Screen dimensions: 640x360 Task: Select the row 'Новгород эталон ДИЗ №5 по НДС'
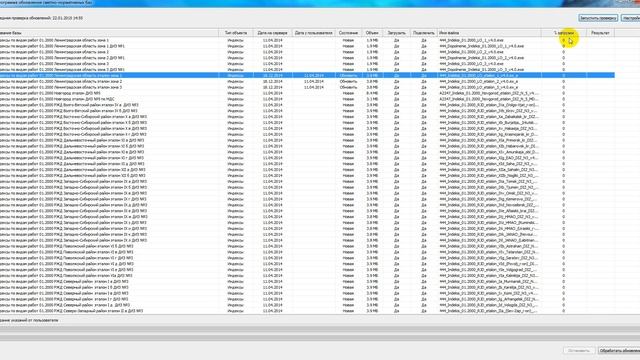[307, 99]
